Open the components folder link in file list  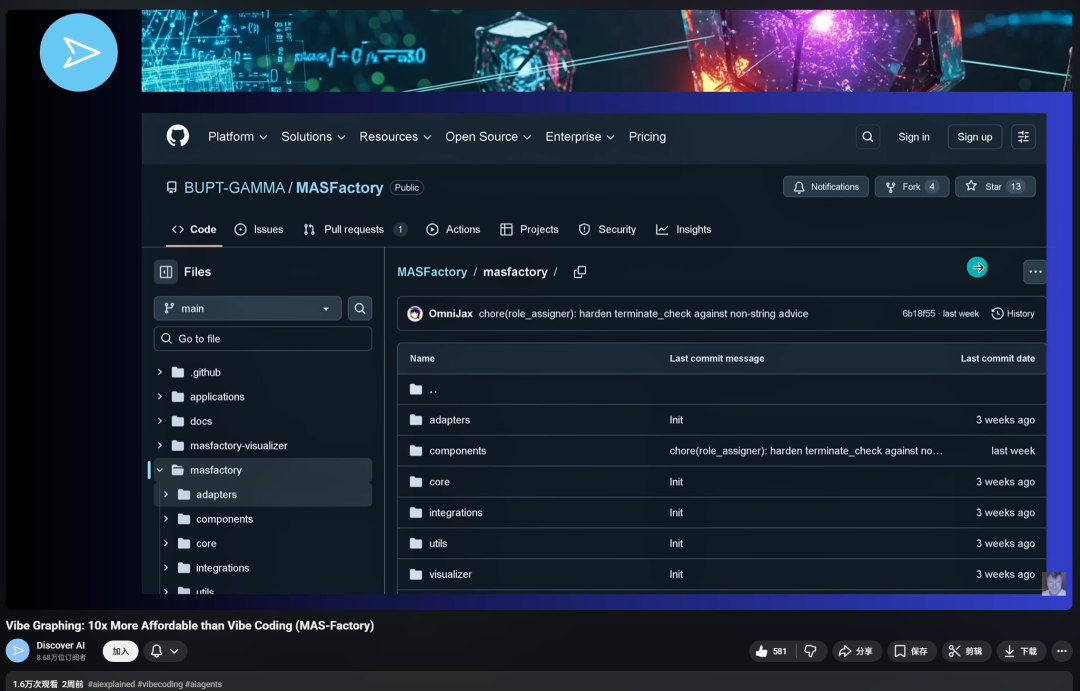[x=458, y=451]
